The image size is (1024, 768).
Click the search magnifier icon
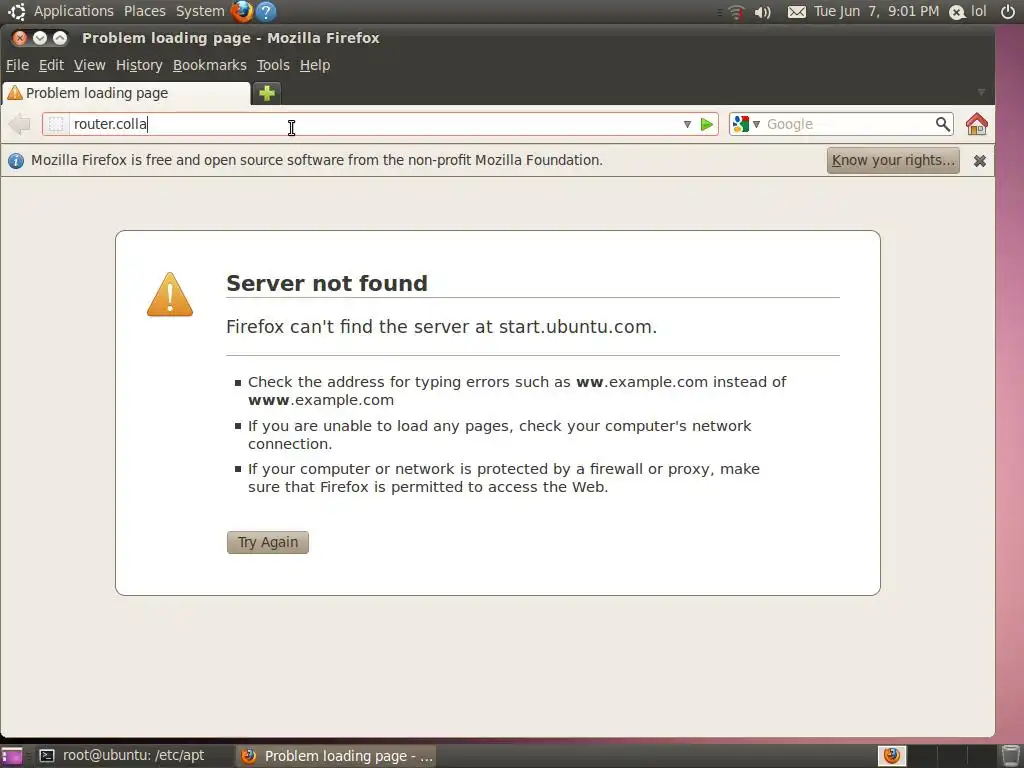[942, 123]
